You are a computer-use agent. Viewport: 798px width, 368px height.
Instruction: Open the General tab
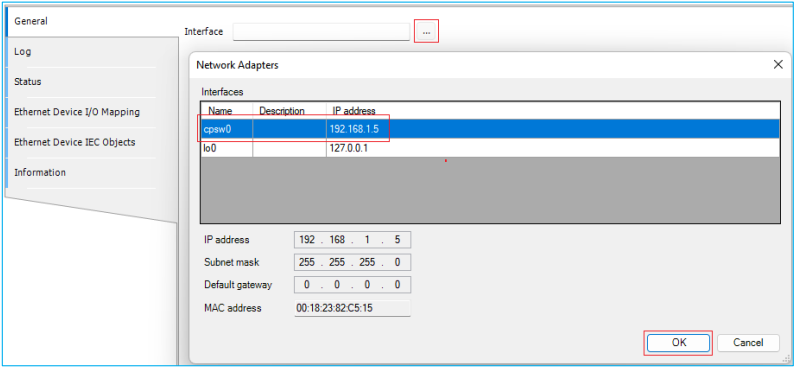tap(92, 21)
